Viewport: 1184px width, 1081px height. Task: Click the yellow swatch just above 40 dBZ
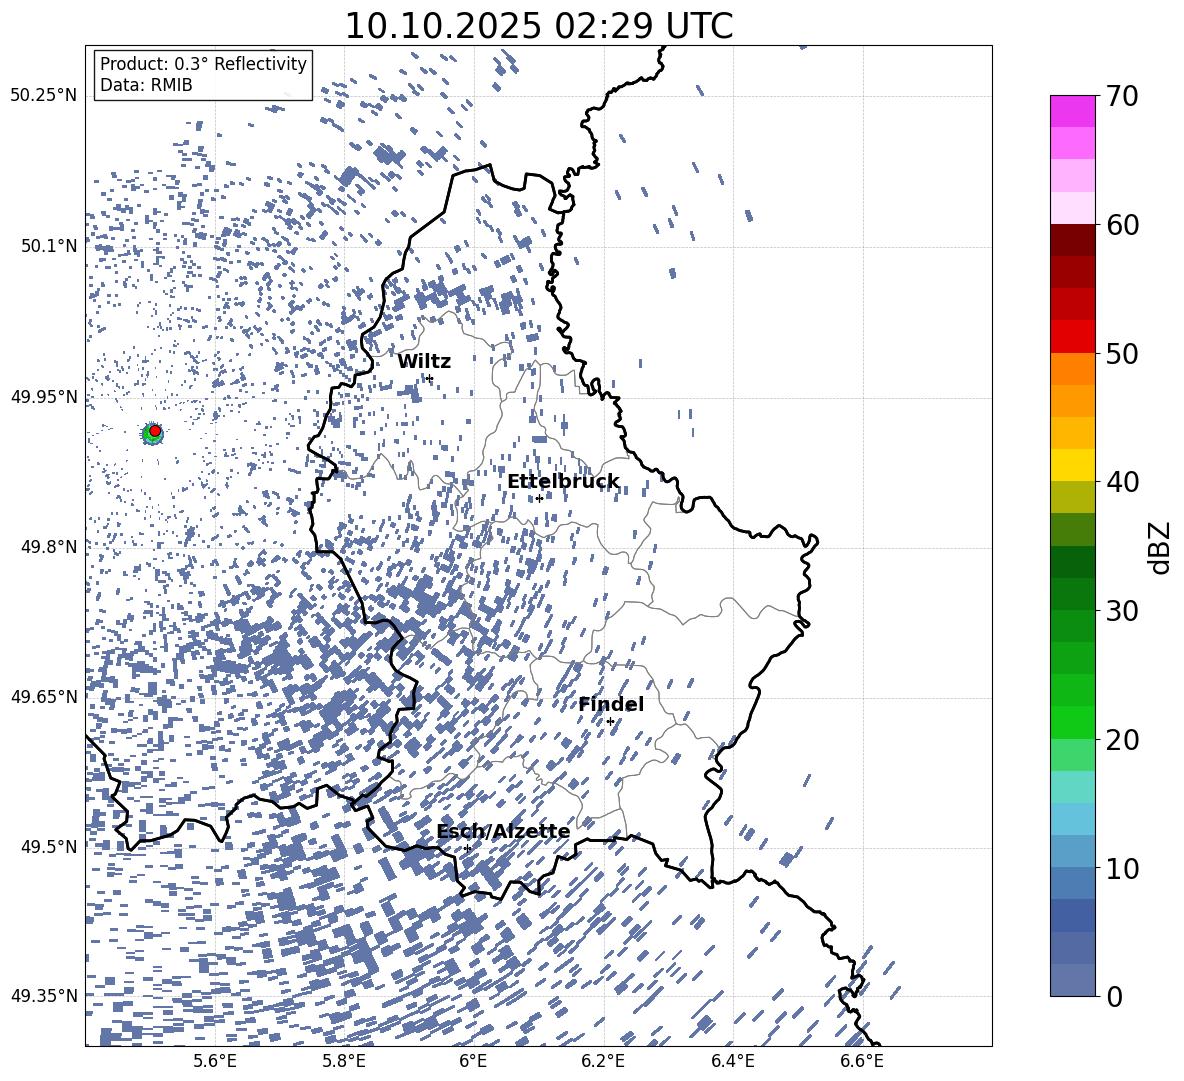[x=1072, y=465]
